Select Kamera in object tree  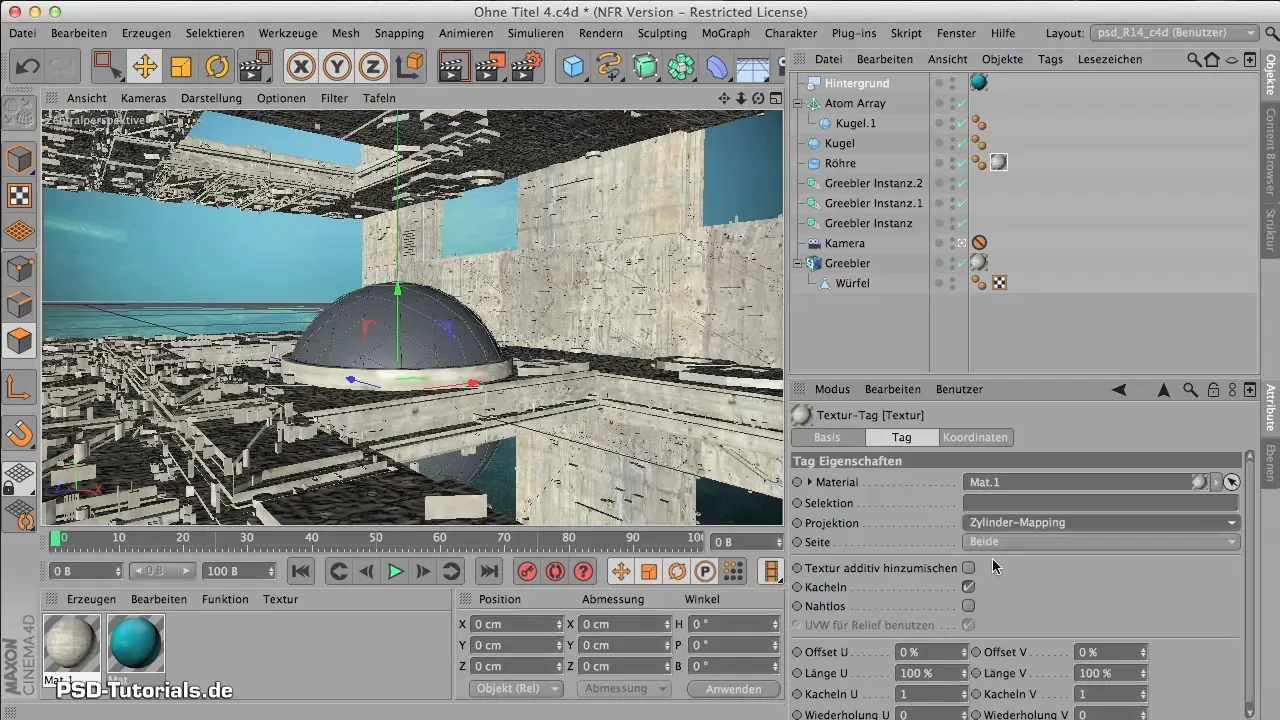tap(844, 243)
